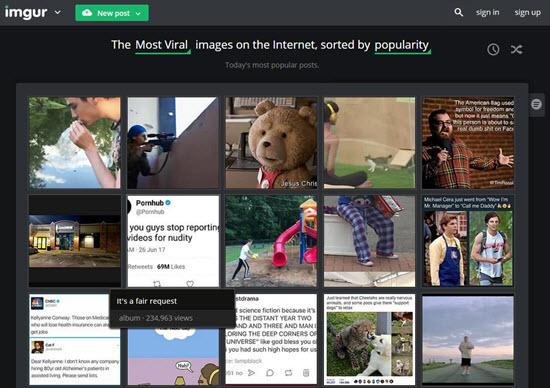Click the chat bubble icon at right edge
This screenshot has height=388, width=550.
tap(536, 104)
